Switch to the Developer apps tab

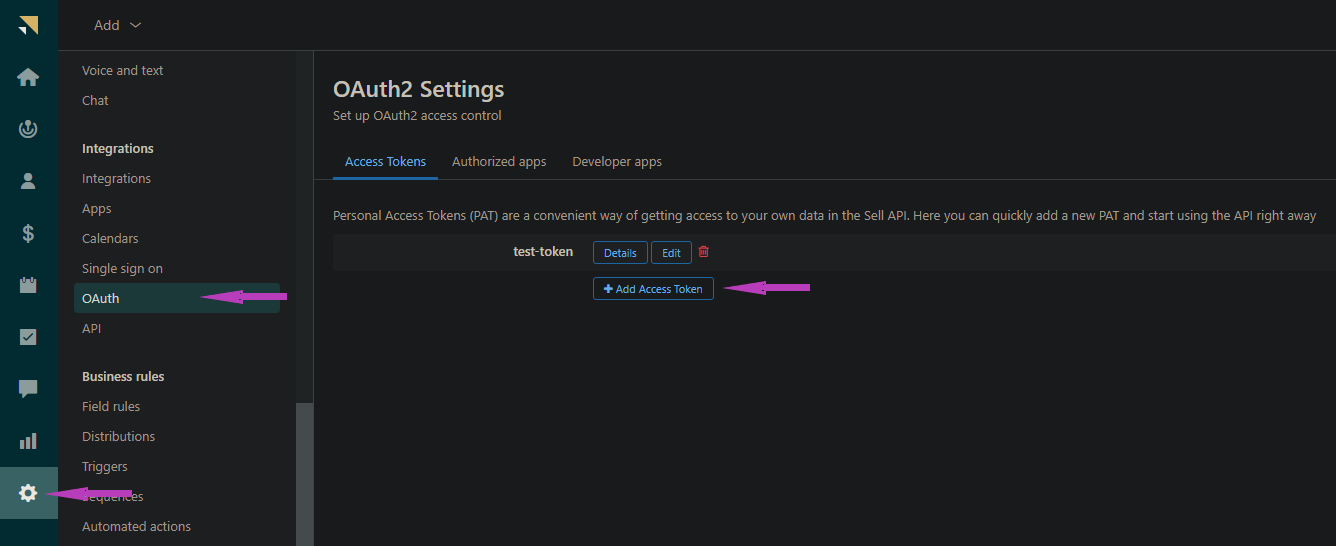click(617, 161)
